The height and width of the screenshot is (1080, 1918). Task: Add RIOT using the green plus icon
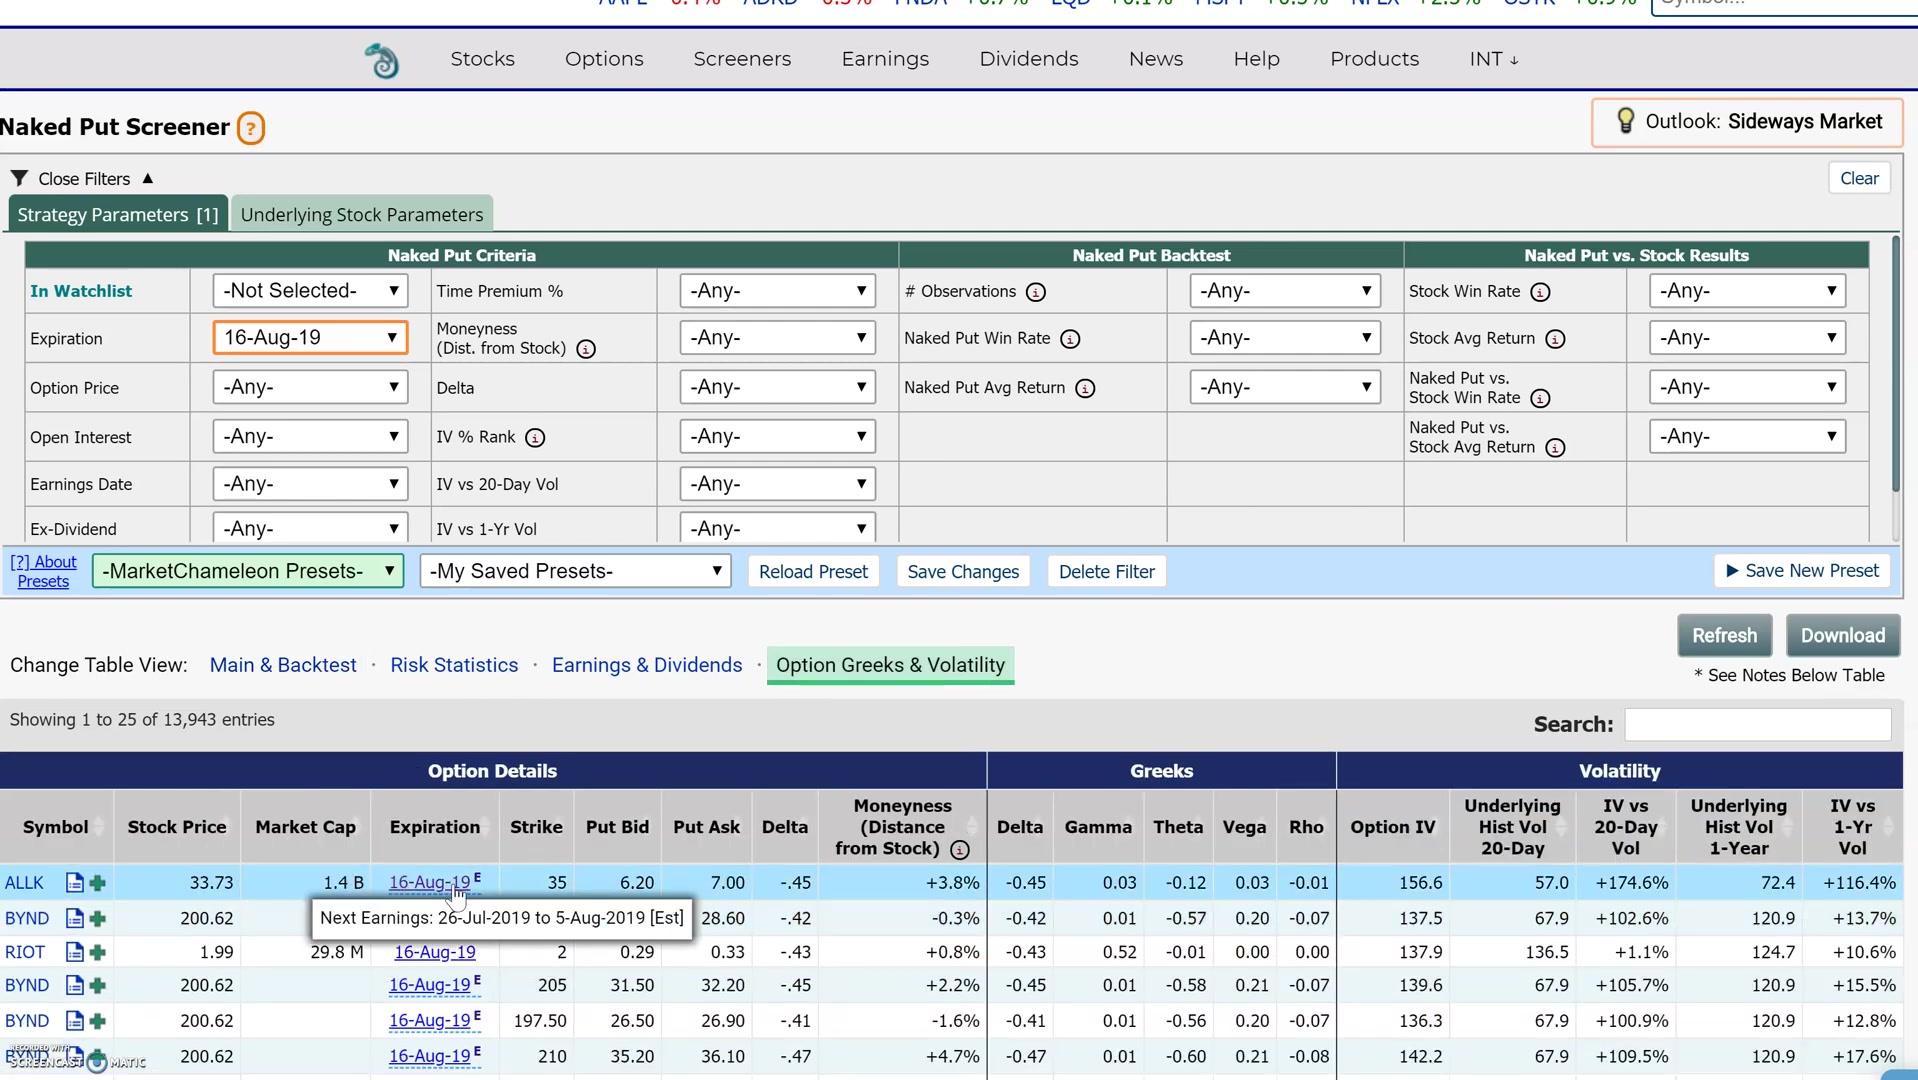pos(97,952)
